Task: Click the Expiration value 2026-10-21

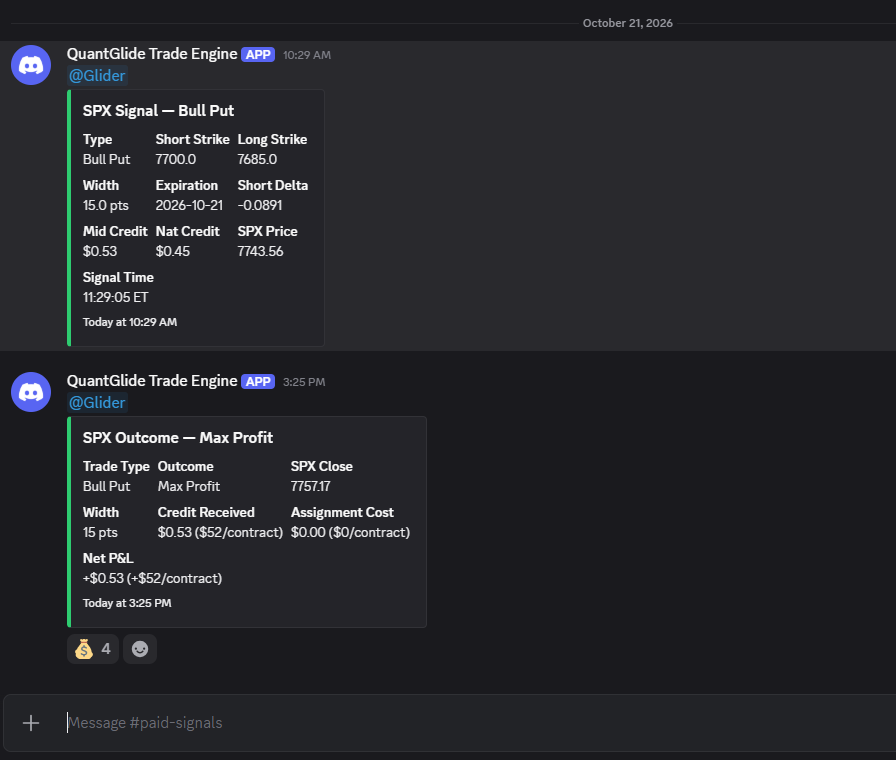Action: click(x=189, y=205)
